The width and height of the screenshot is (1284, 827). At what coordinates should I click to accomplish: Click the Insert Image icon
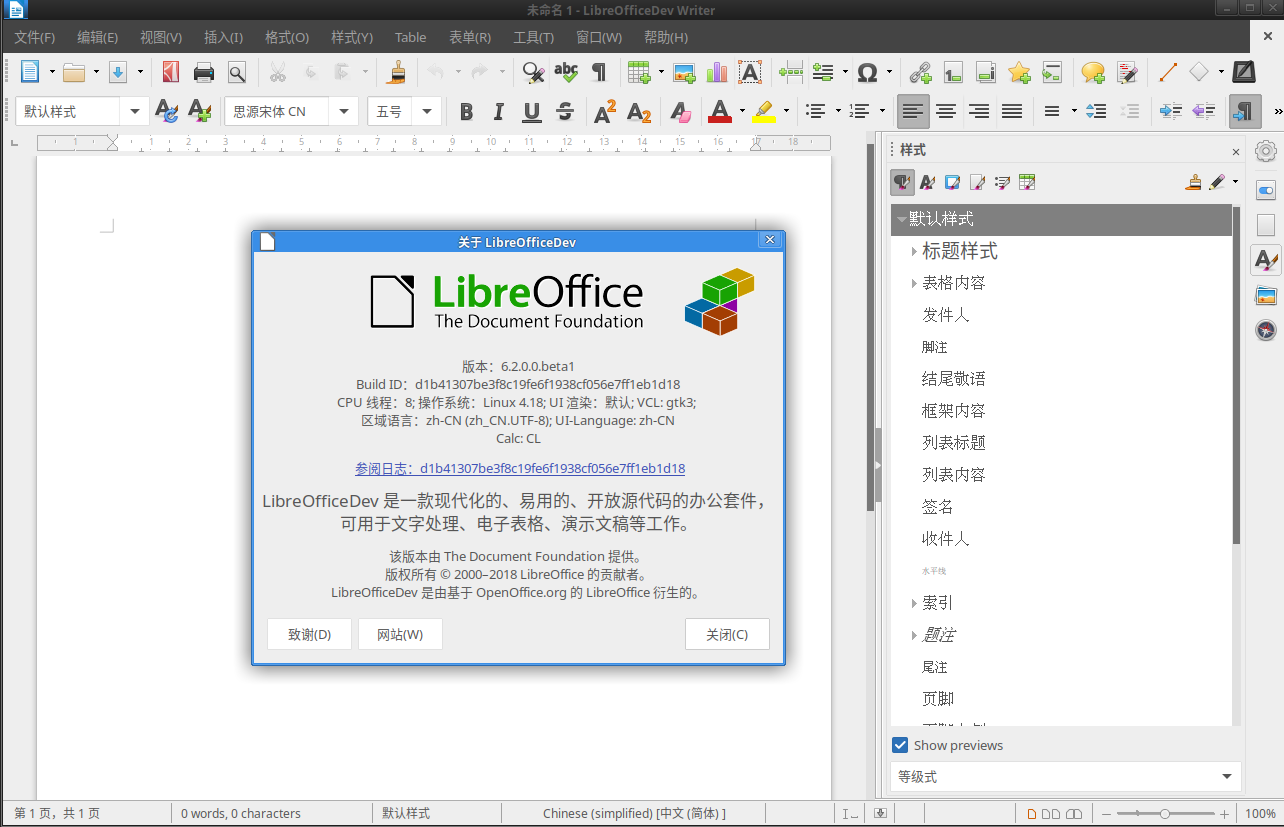coord(684,72)
